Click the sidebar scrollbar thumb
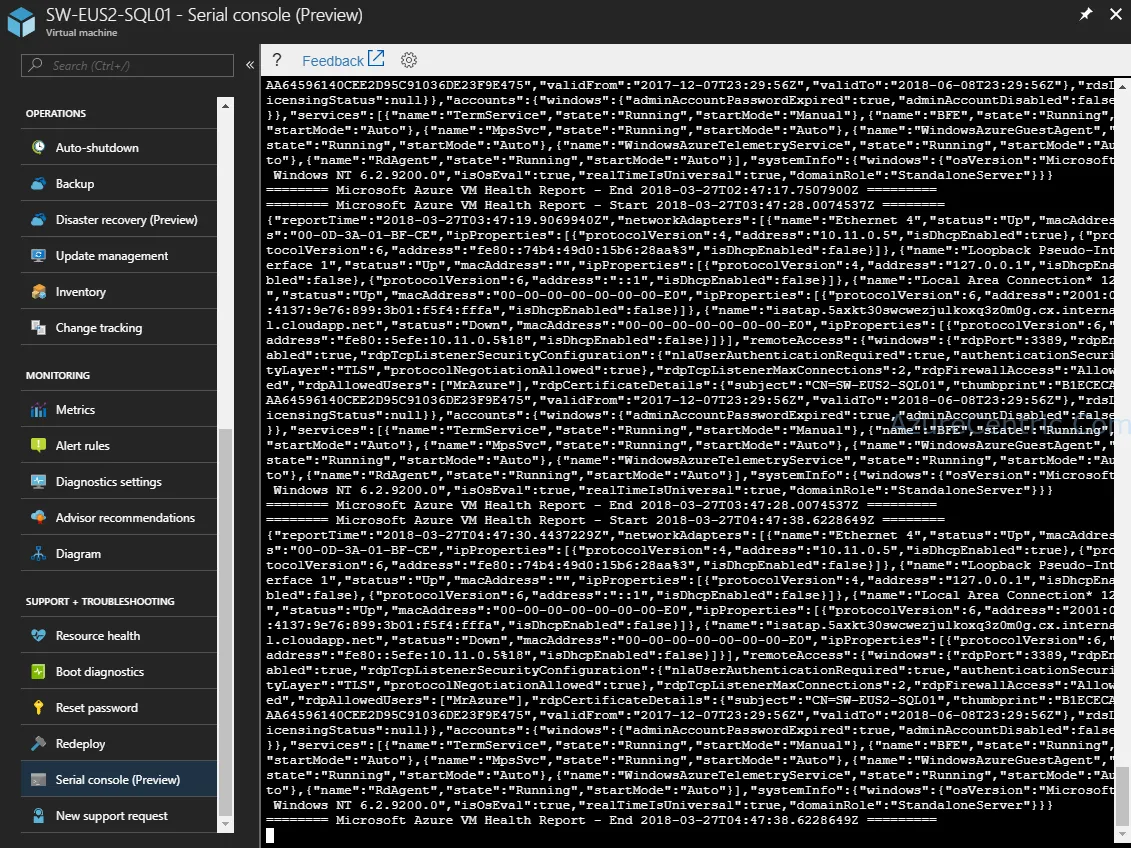This screenshot has width=1131, height=848. pos(225,622)
